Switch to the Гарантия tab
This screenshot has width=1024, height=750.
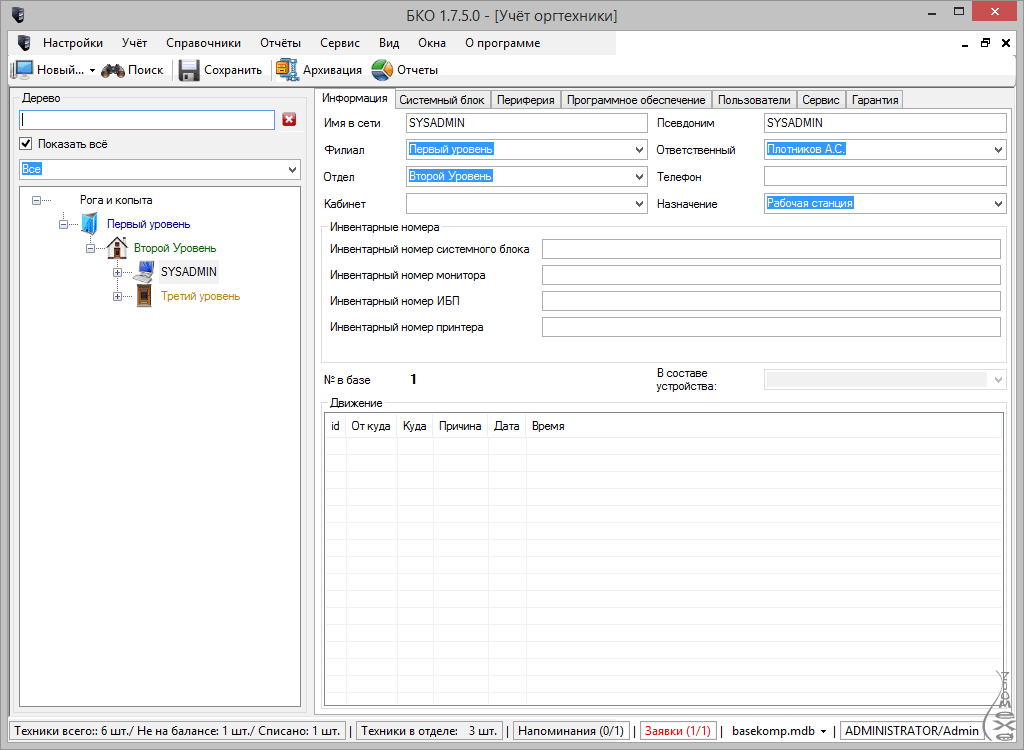click(874, 100)
